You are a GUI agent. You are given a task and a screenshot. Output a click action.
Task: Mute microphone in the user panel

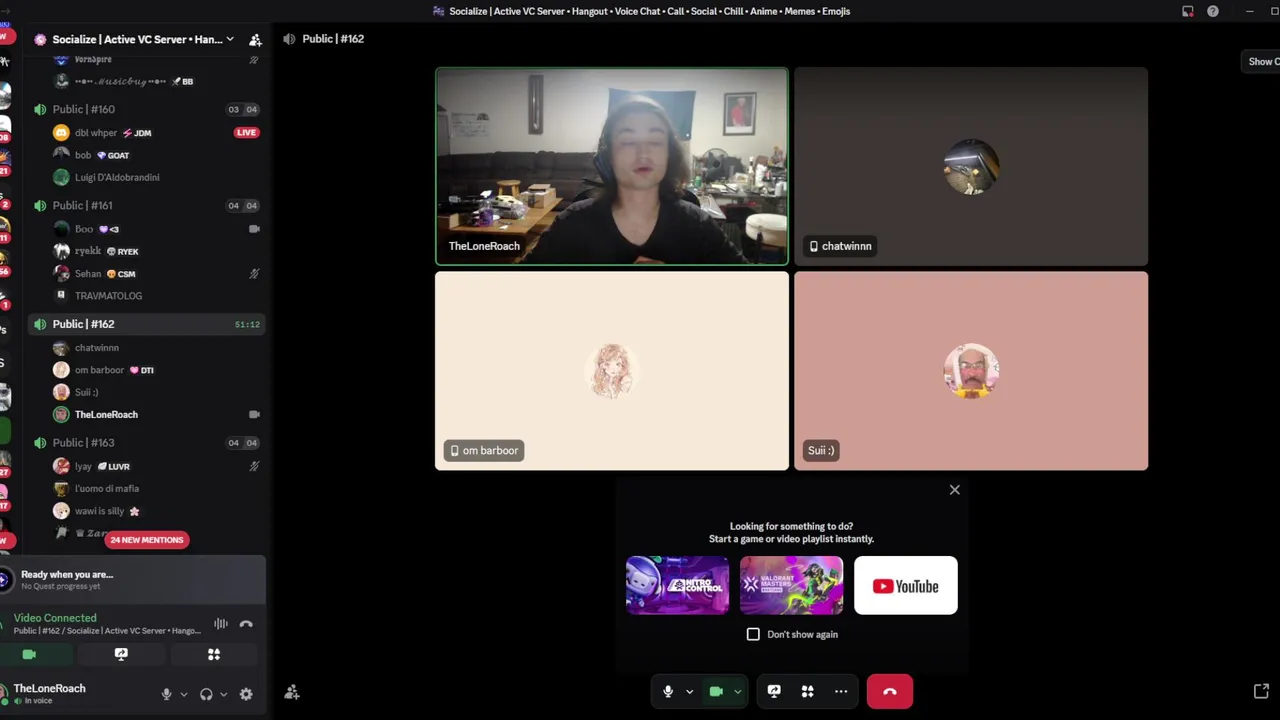167,694
